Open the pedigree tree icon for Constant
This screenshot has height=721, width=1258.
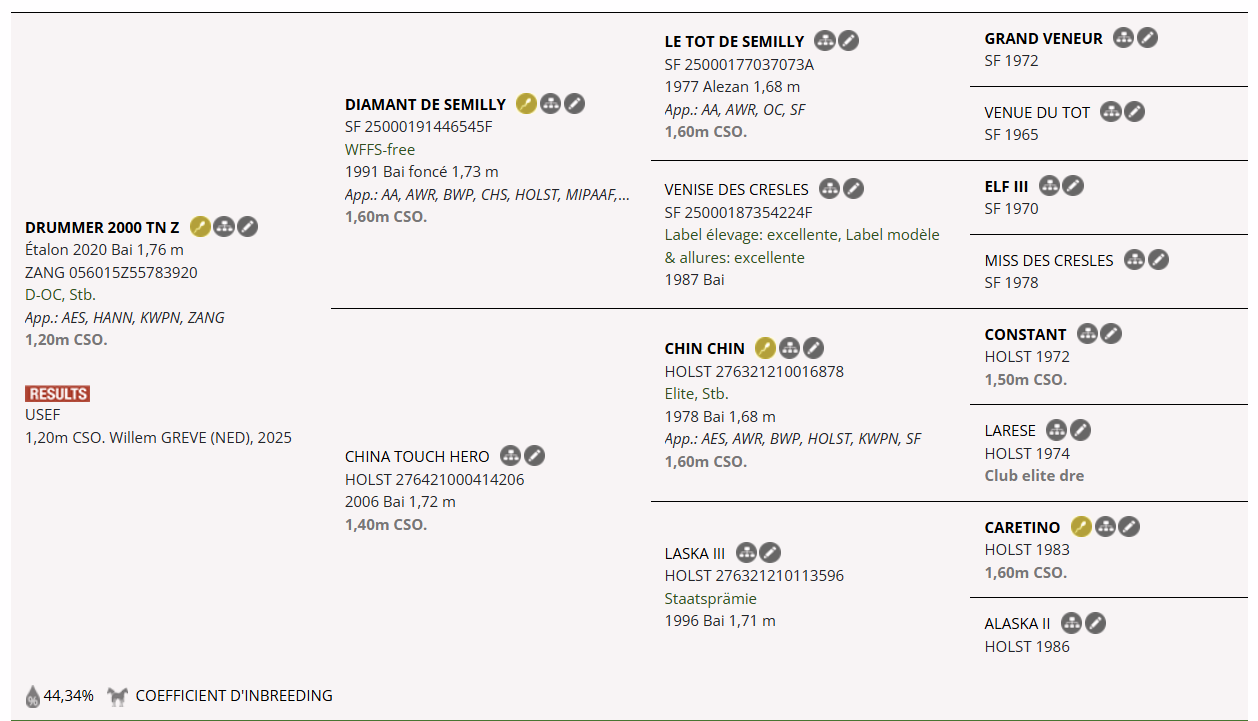click(1087, 334)
